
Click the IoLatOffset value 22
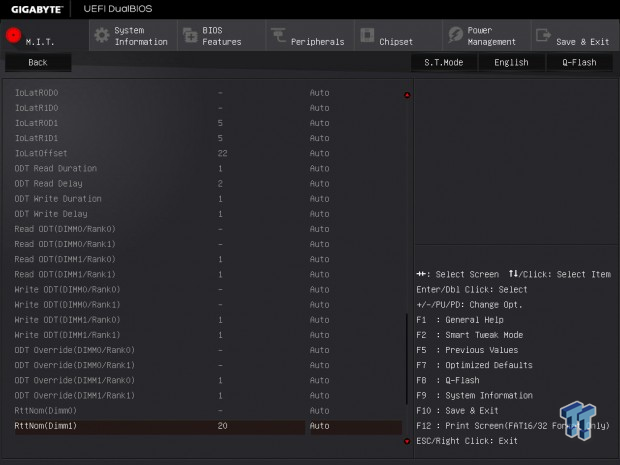[222, 153]
